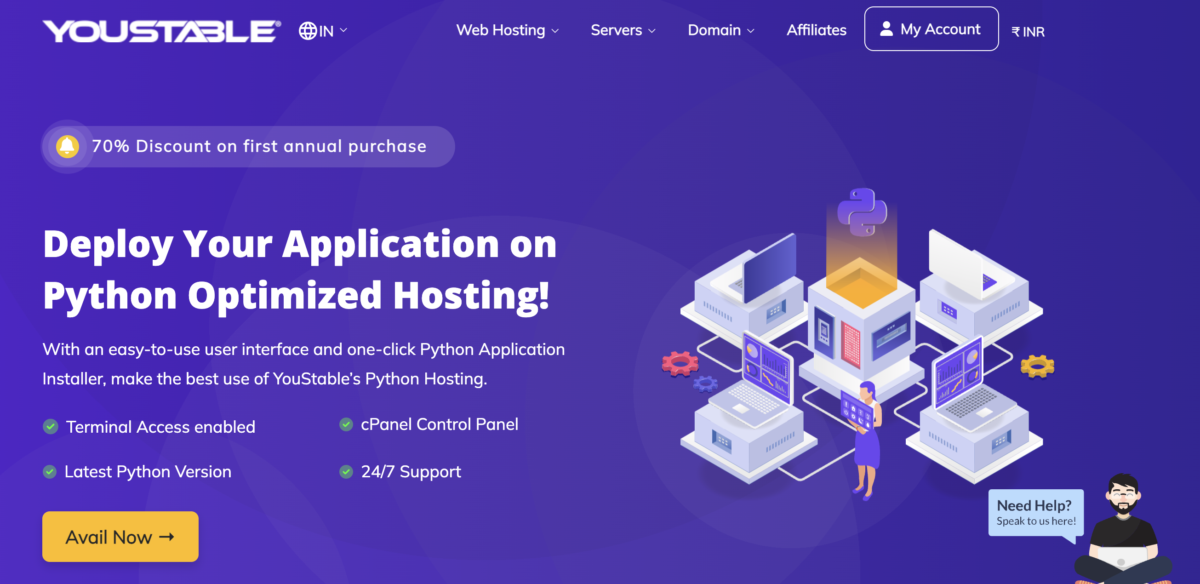
Task: Click the Avail Now button
Action: point(120,536)
